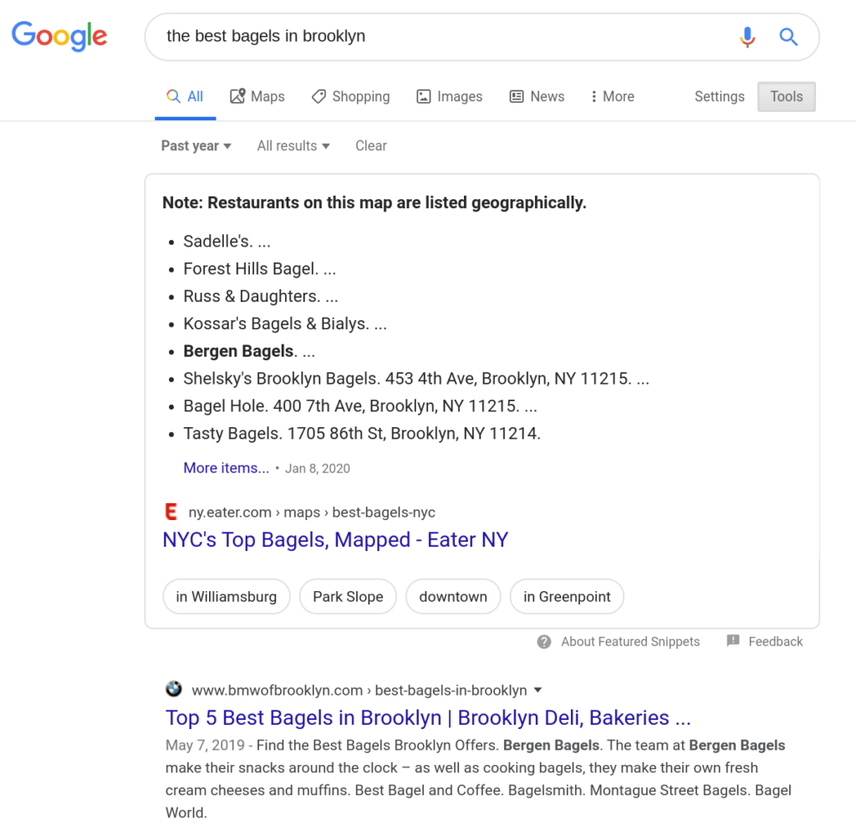Screen dimensions: 856x836
Task: Click the Images tab icon
Action: 424,95
